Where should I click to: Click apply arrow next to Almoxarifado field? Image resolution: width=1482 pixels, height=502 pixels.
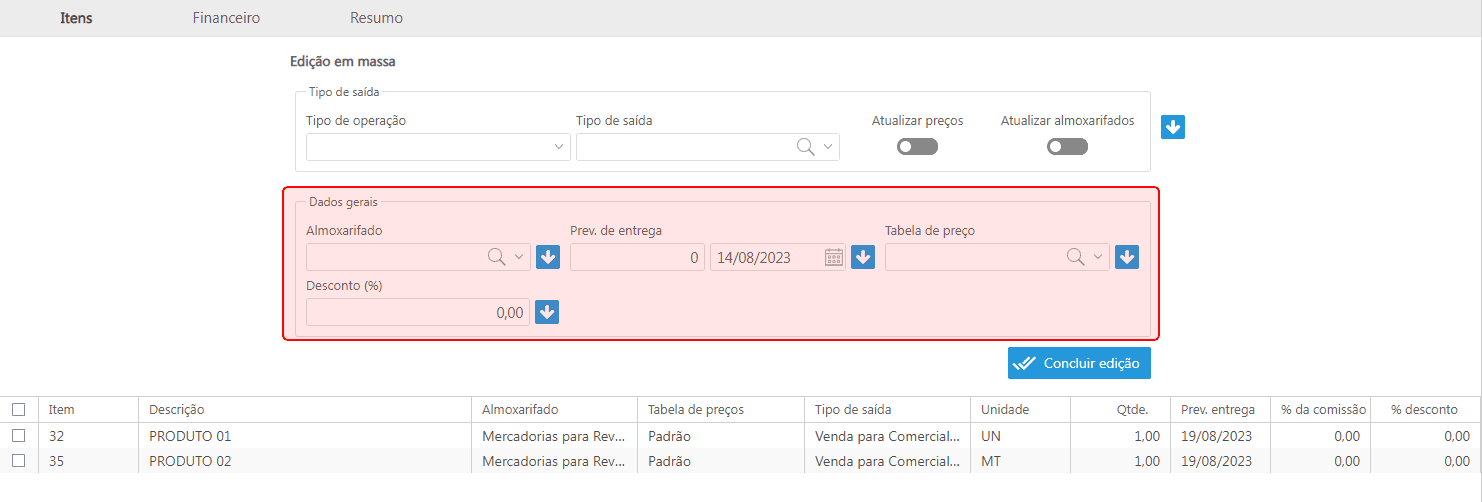tap(547, 257)
